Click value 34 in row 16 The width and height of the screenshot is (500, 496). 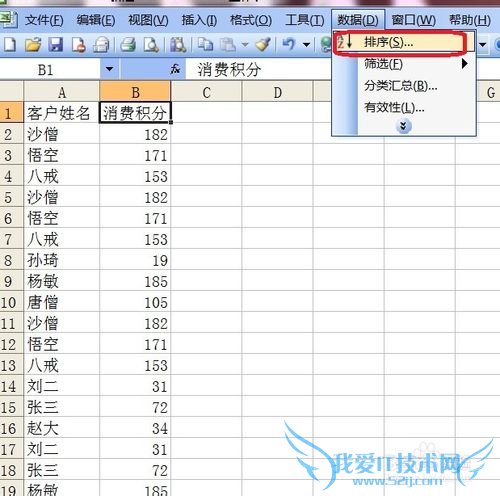(135, 428)
